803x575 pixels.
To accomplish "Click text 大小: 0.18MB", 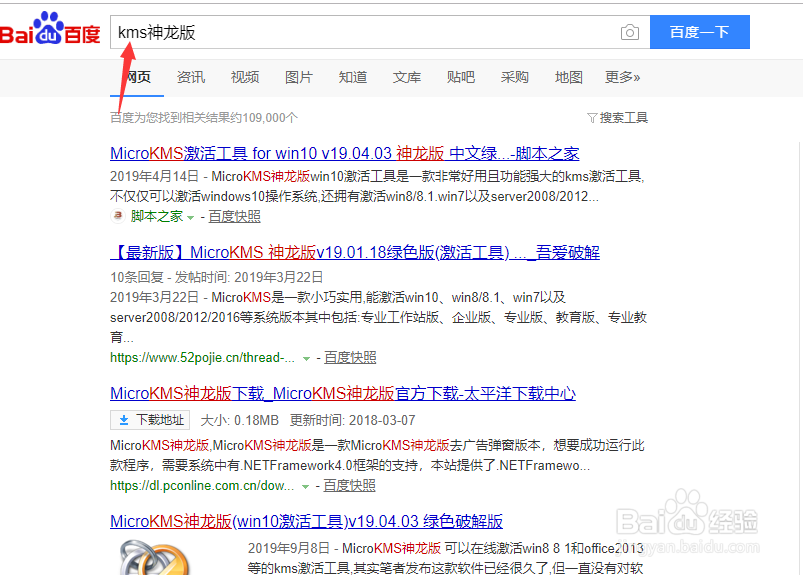I will [x=240, y=420].
